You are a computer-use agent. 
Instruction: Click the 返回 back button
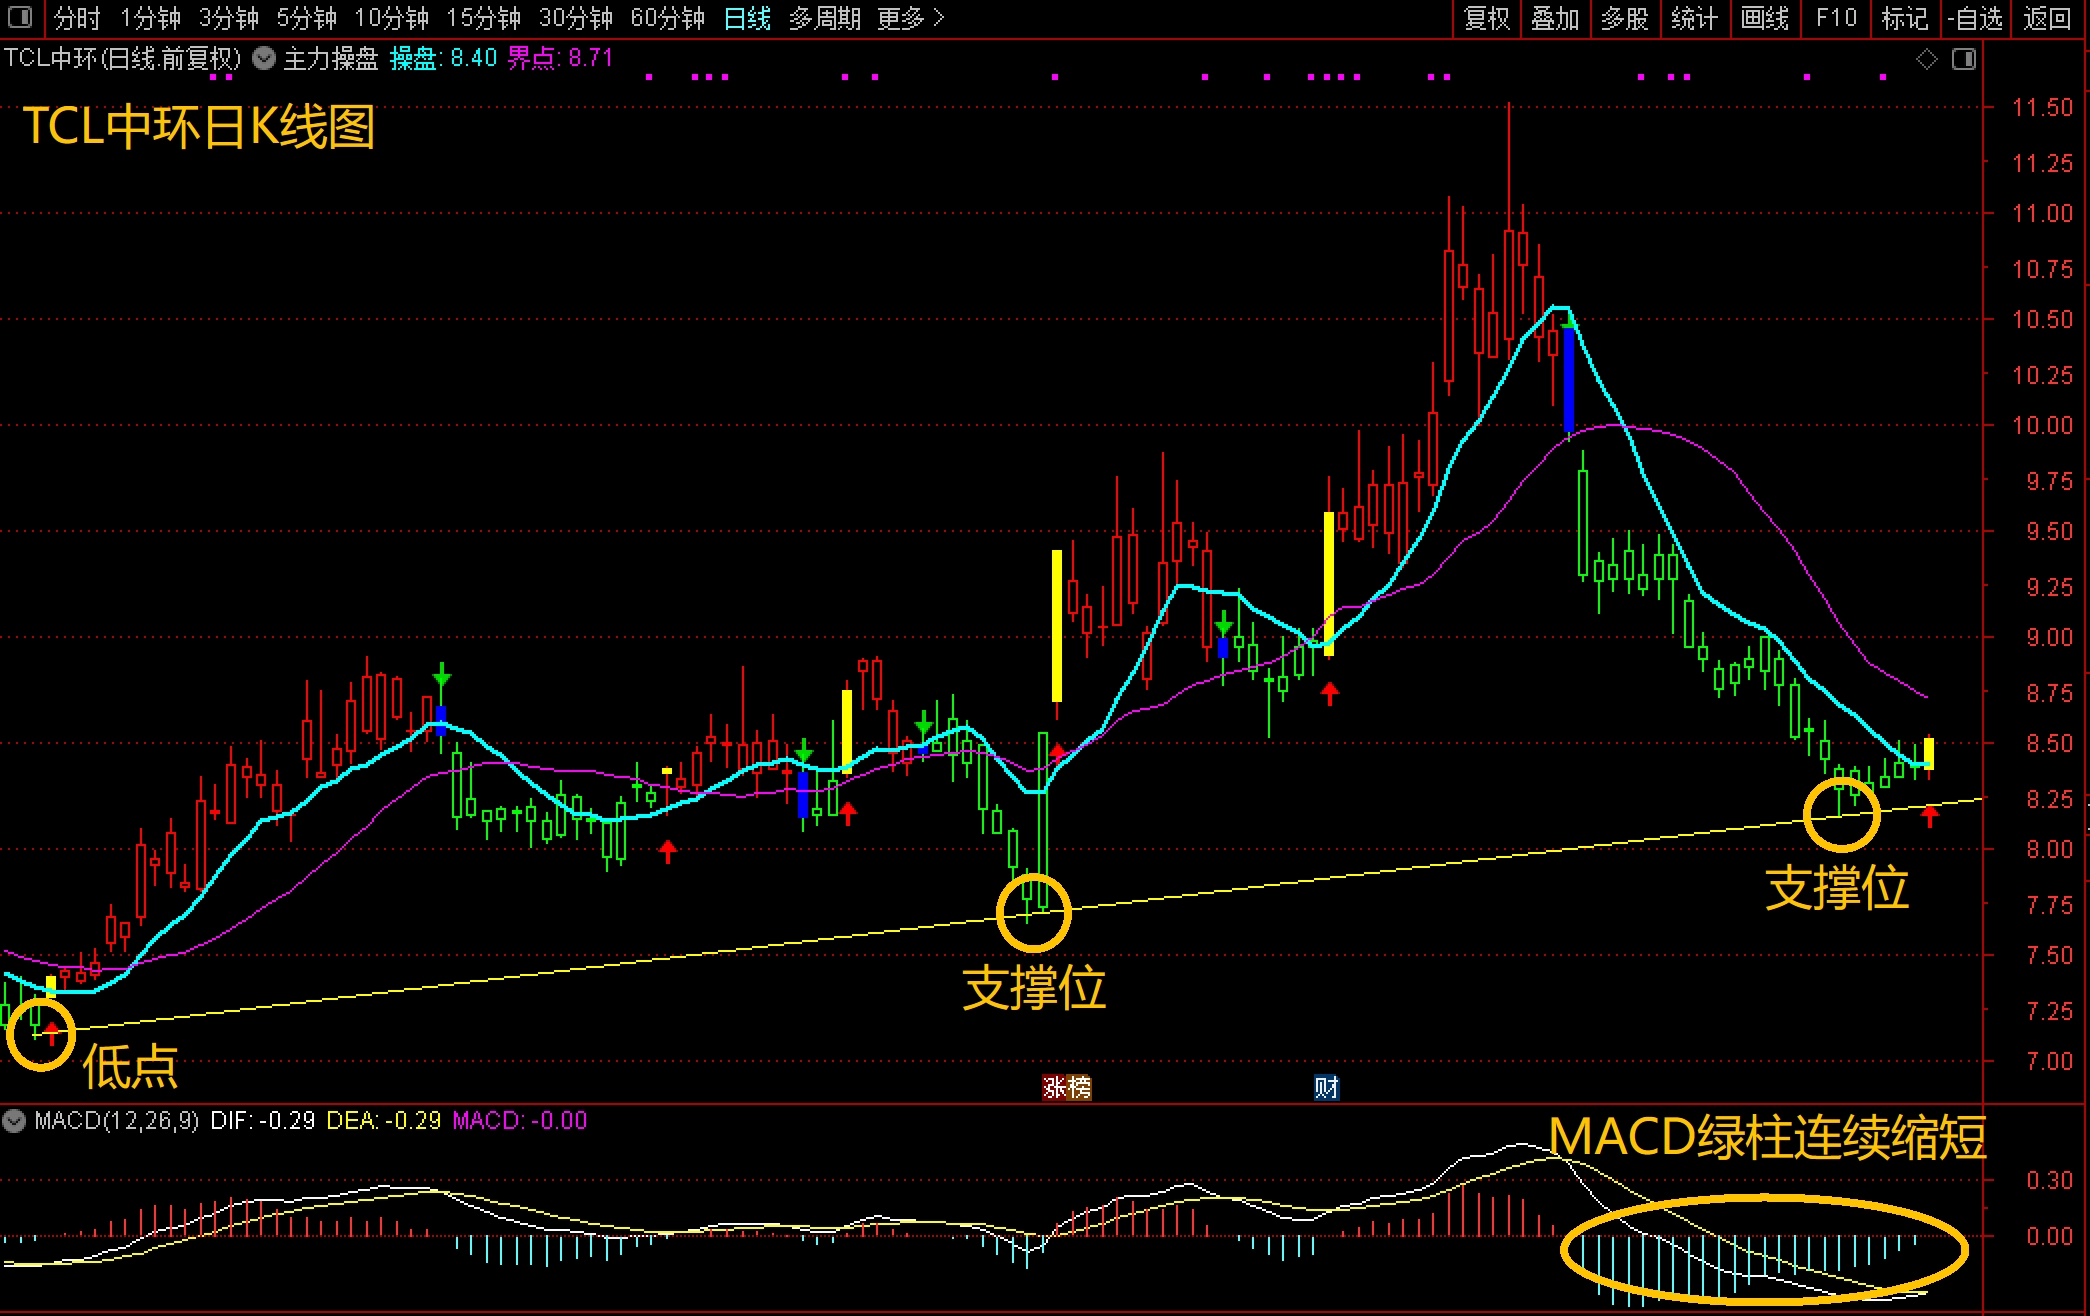(x=2047, y=18)
